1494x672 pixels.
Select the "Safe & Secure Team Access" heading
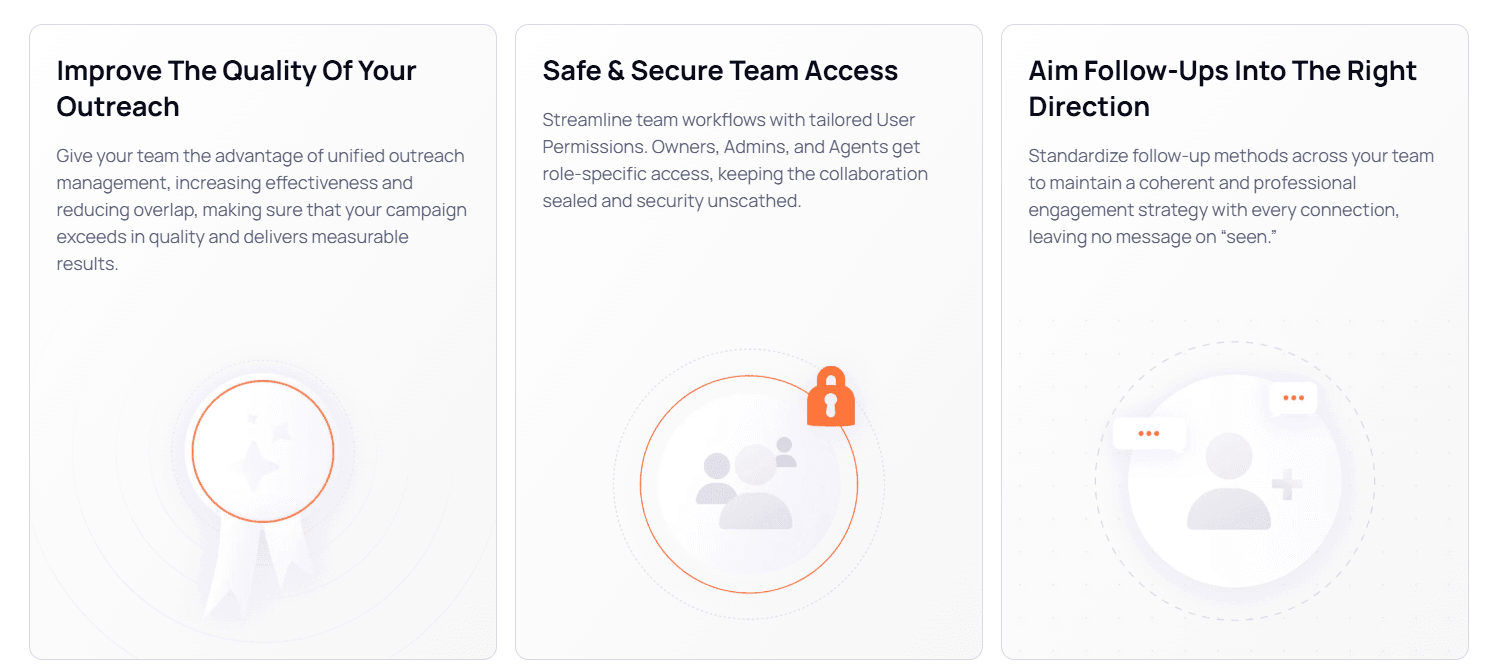click(720, 71)
